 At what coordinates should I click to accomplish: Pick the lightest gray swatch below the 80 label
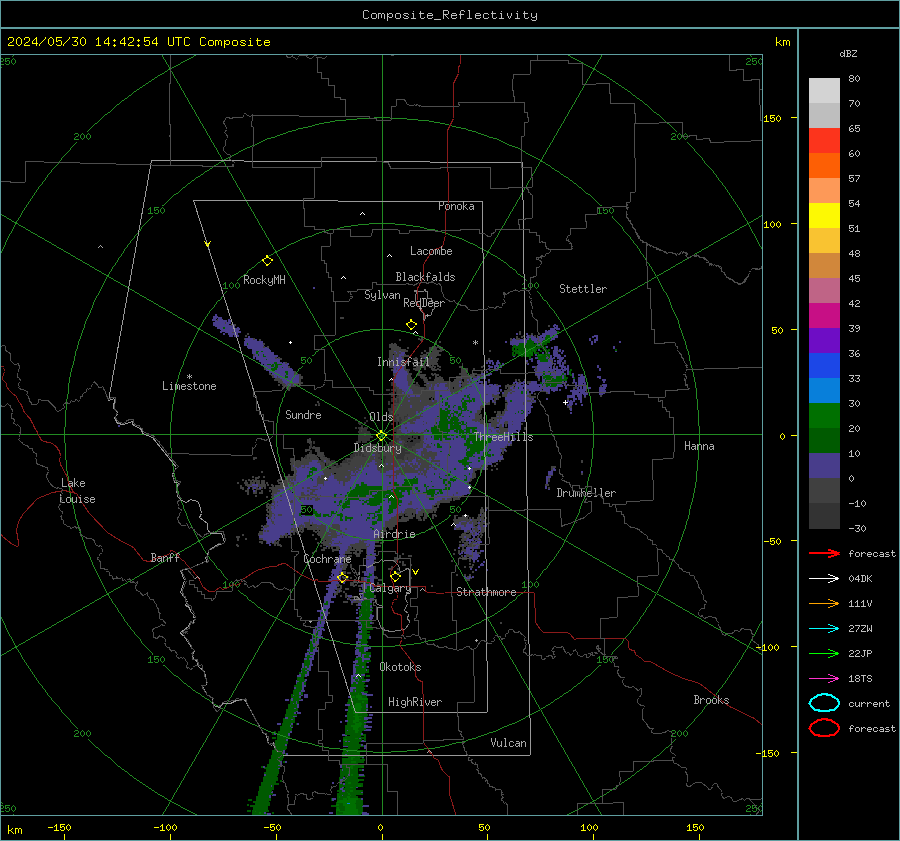coord(824,90)
